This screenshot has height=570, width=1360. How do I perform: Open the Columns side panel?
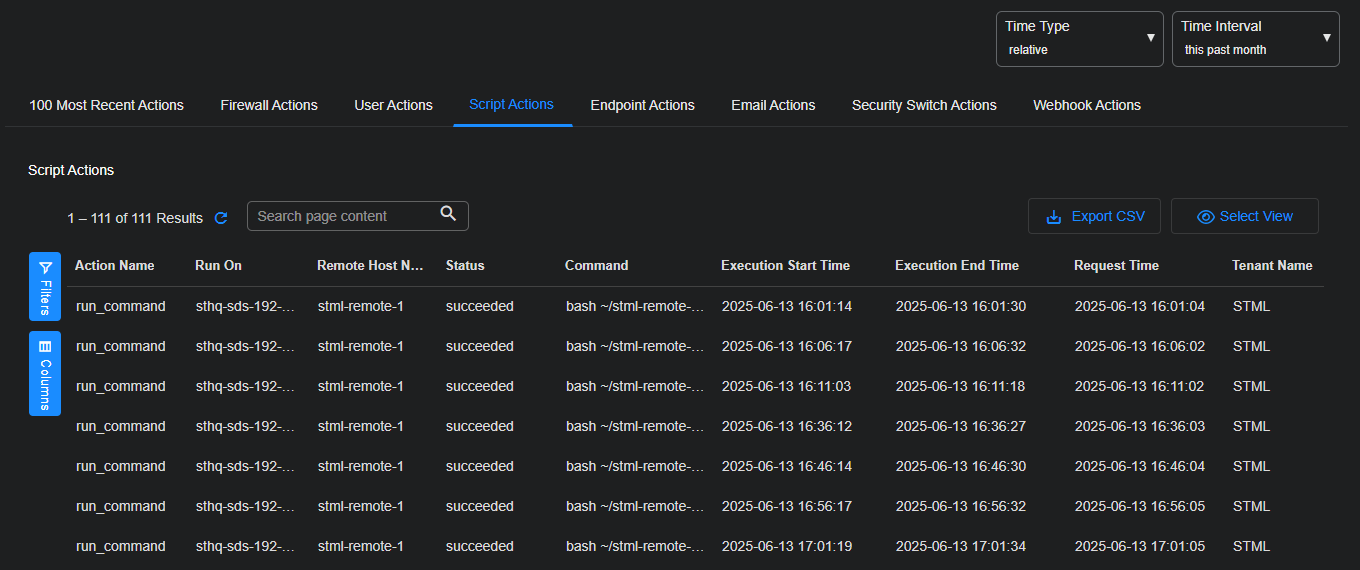pyautogui.click(x=45, y=373)
